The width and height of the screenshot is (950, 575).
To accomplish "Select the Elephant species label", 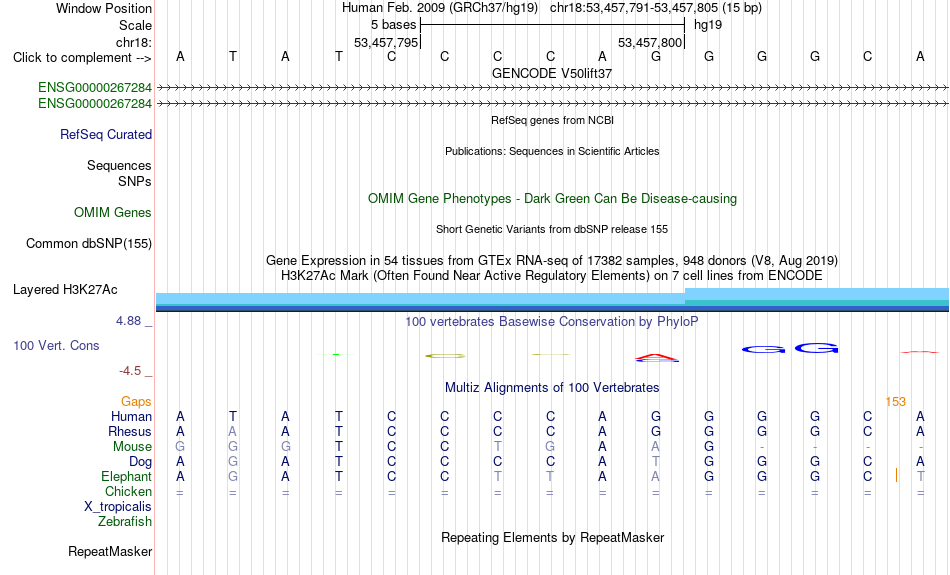I will click(x=126, y=477).
